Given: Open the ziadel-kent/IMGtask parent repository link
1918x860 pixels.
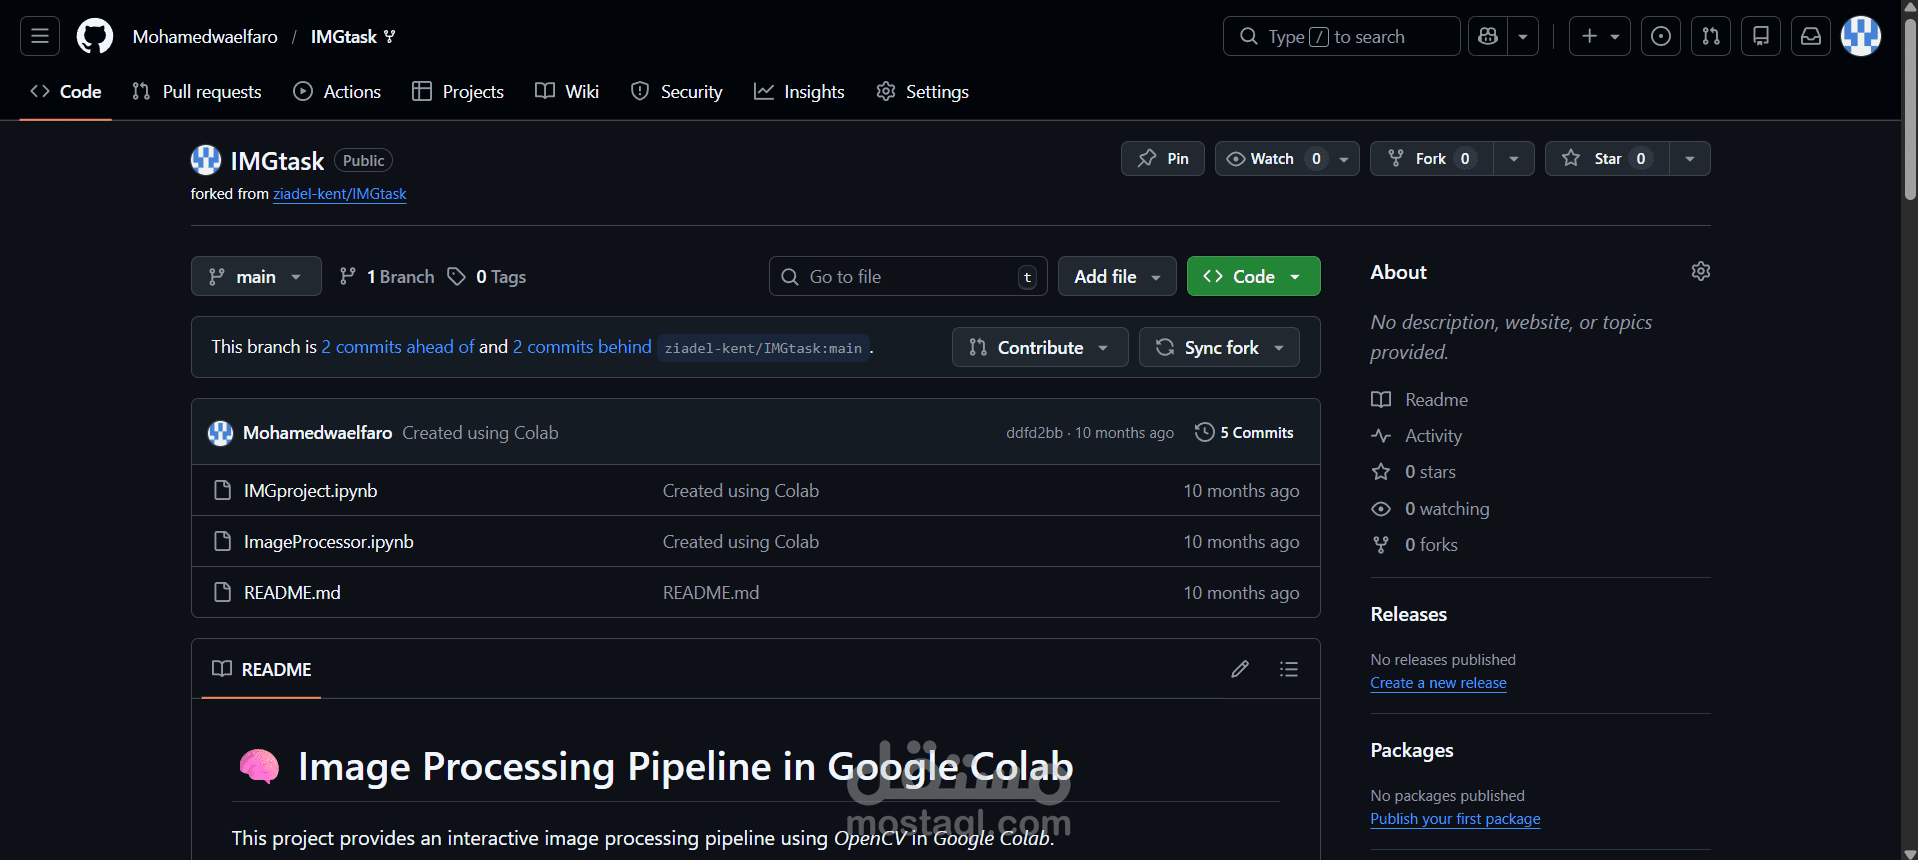Looking at the screenshot, I should [x=340, y=194].
